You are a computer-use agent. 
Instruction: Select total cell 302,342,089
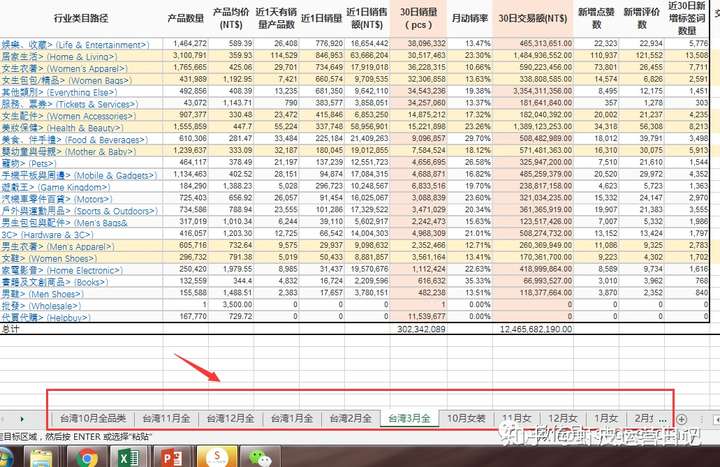click(x=418, y=329)
